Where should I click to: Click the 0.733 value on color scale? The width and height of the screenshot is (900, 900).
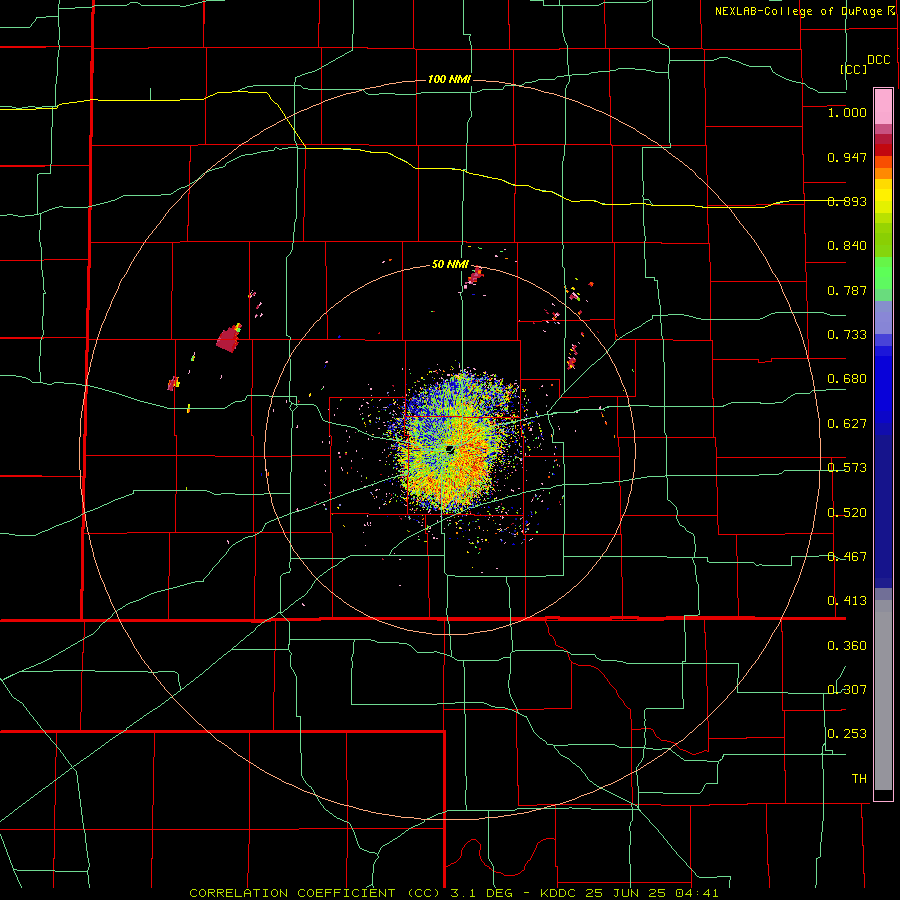click(x=847, y=335)
